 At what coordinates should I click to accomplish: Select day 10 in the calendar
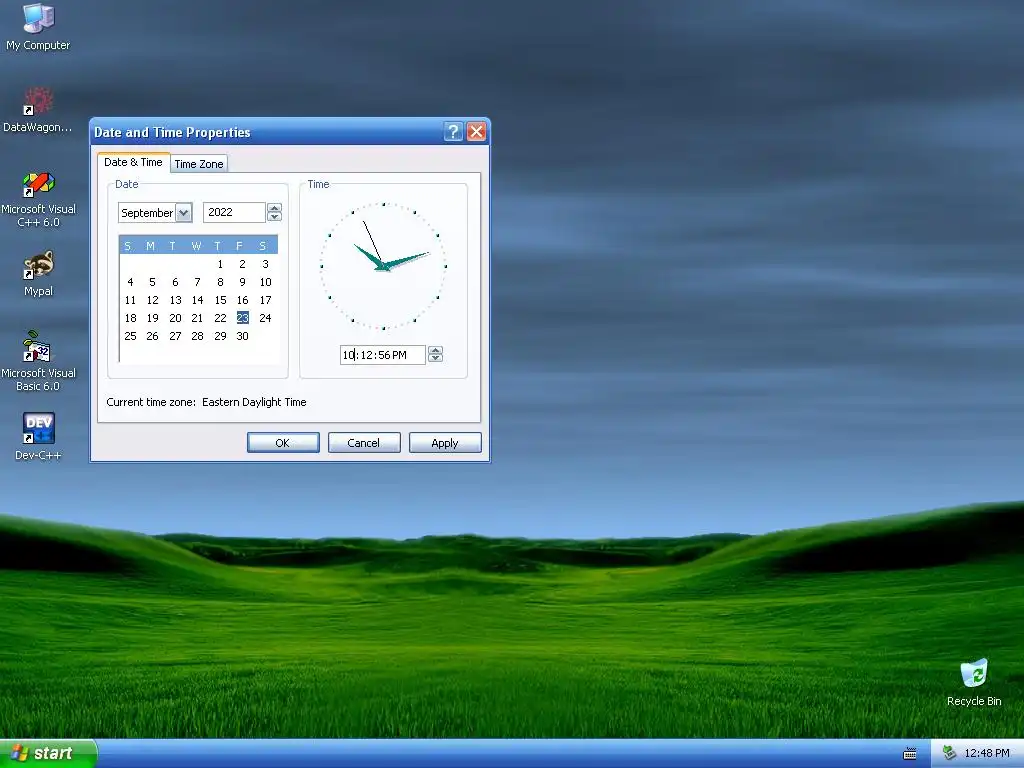(x=265, y=282)
